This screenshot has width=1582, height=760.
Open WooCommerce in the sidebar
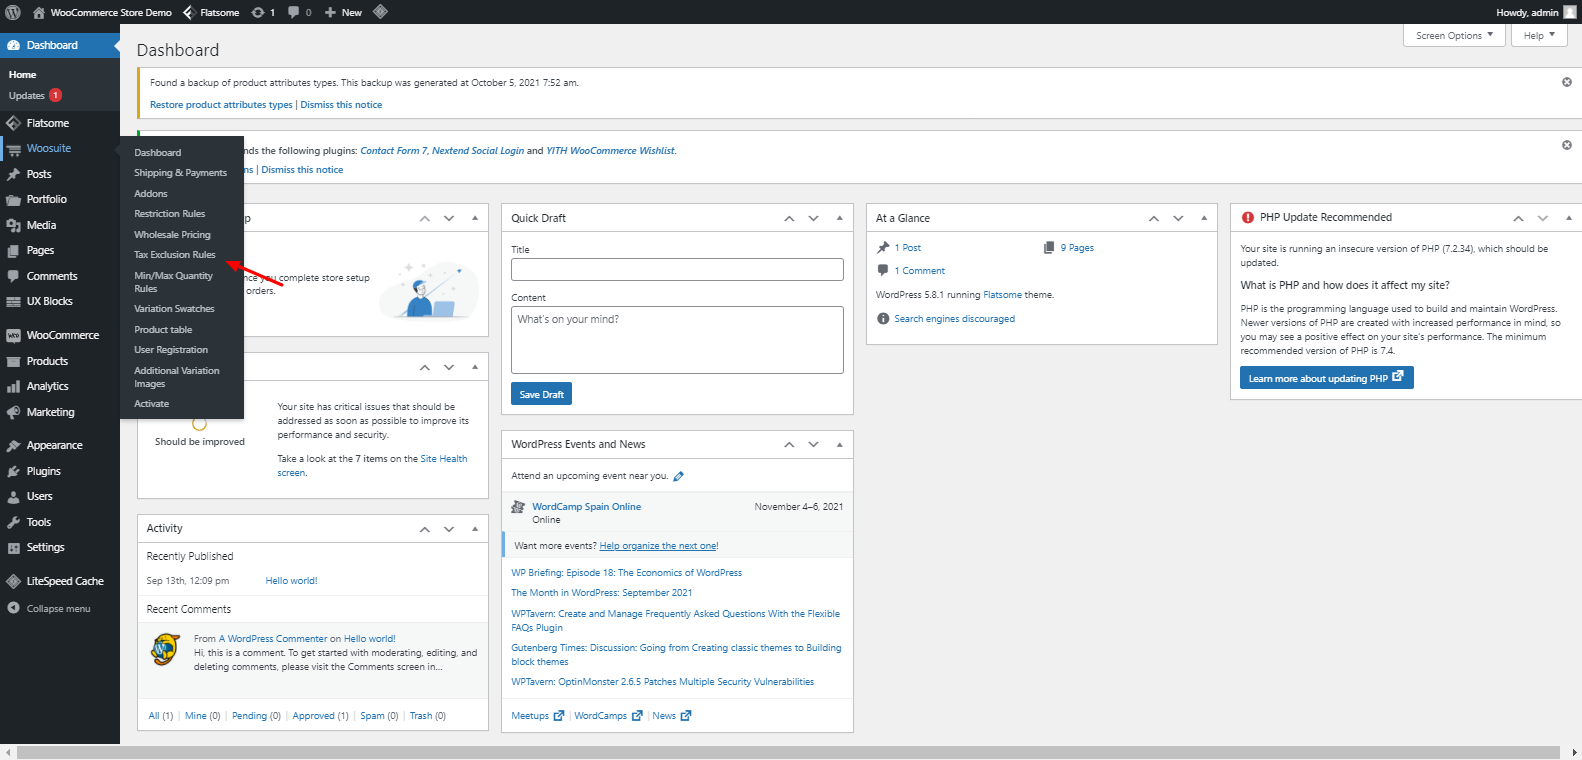(60, 335)
